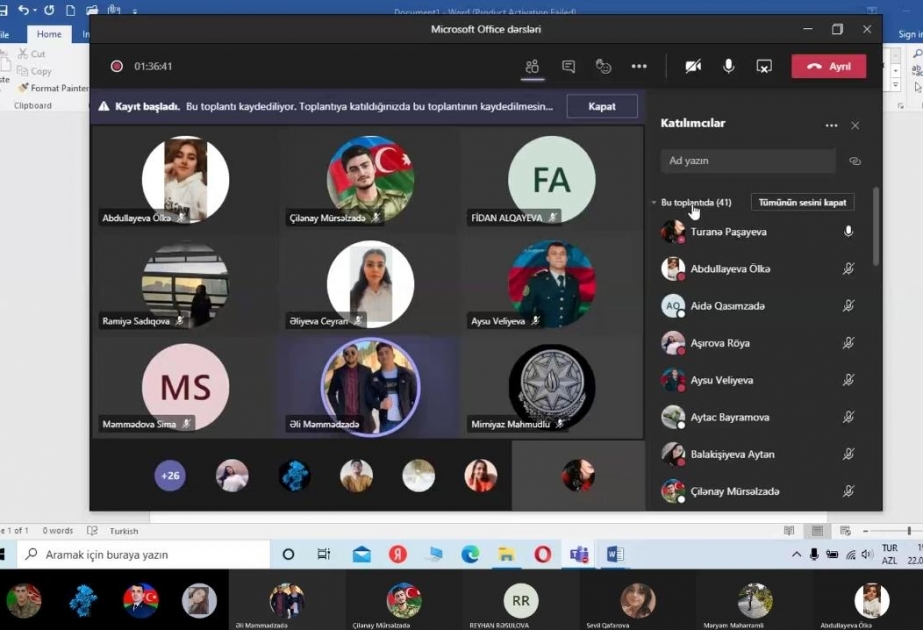Click 0 words in Word status bar
The image size is (923, 630).
coord(58,530)
